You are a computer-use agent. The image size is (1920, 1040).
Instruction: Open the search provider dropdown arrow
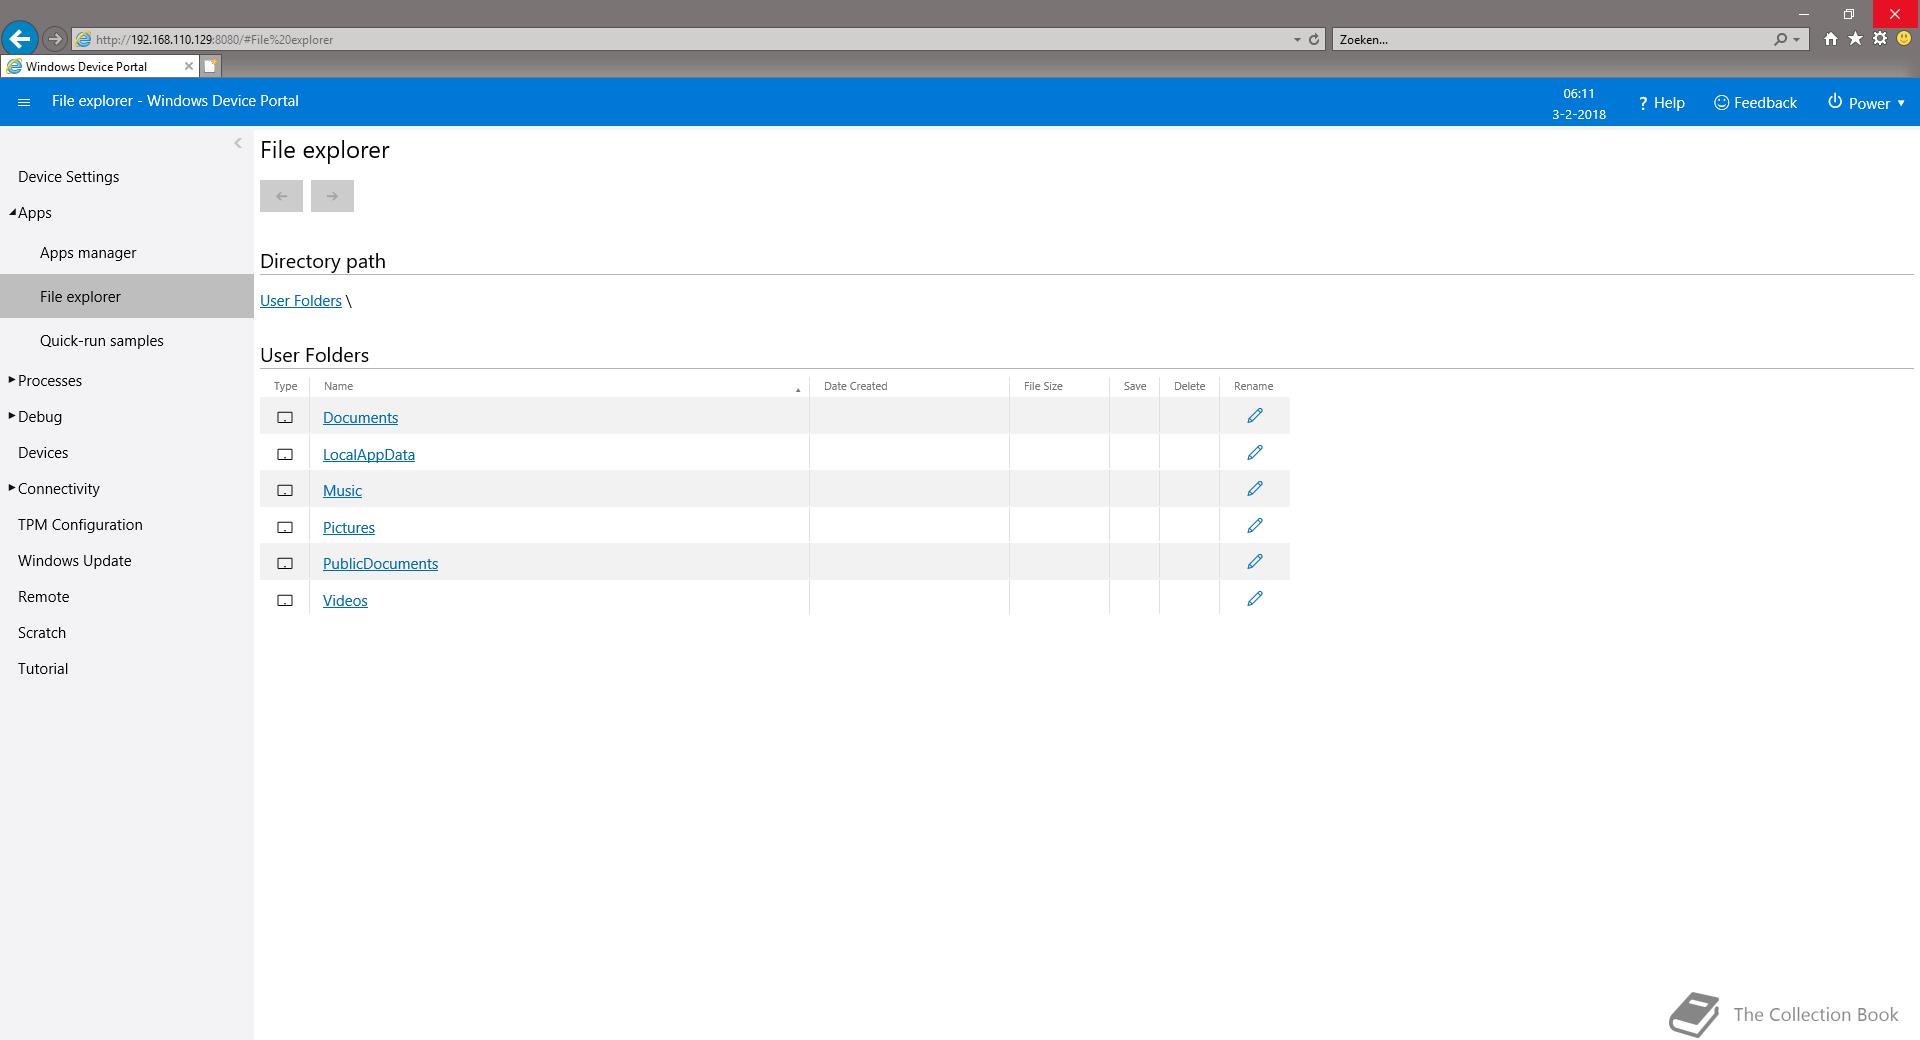pos(1797,40)
